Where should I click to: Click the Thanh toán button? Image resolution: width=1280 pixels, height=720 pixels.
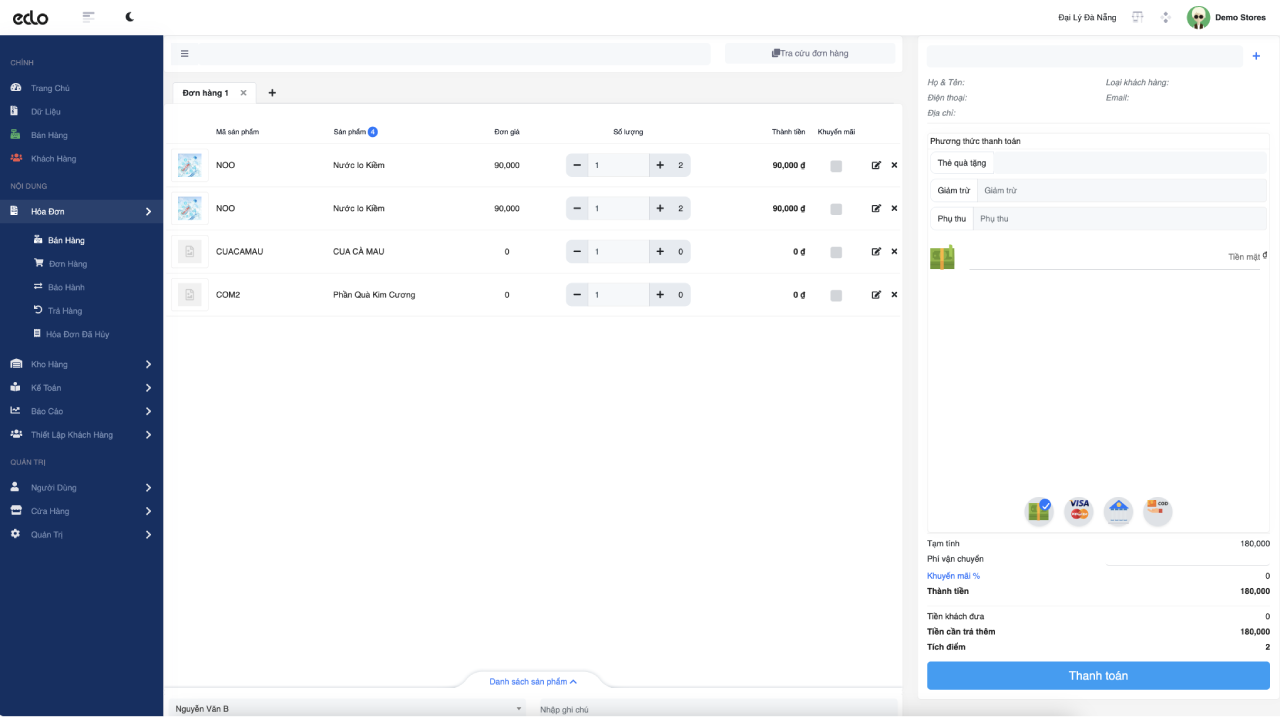(x=1098, y=676)
